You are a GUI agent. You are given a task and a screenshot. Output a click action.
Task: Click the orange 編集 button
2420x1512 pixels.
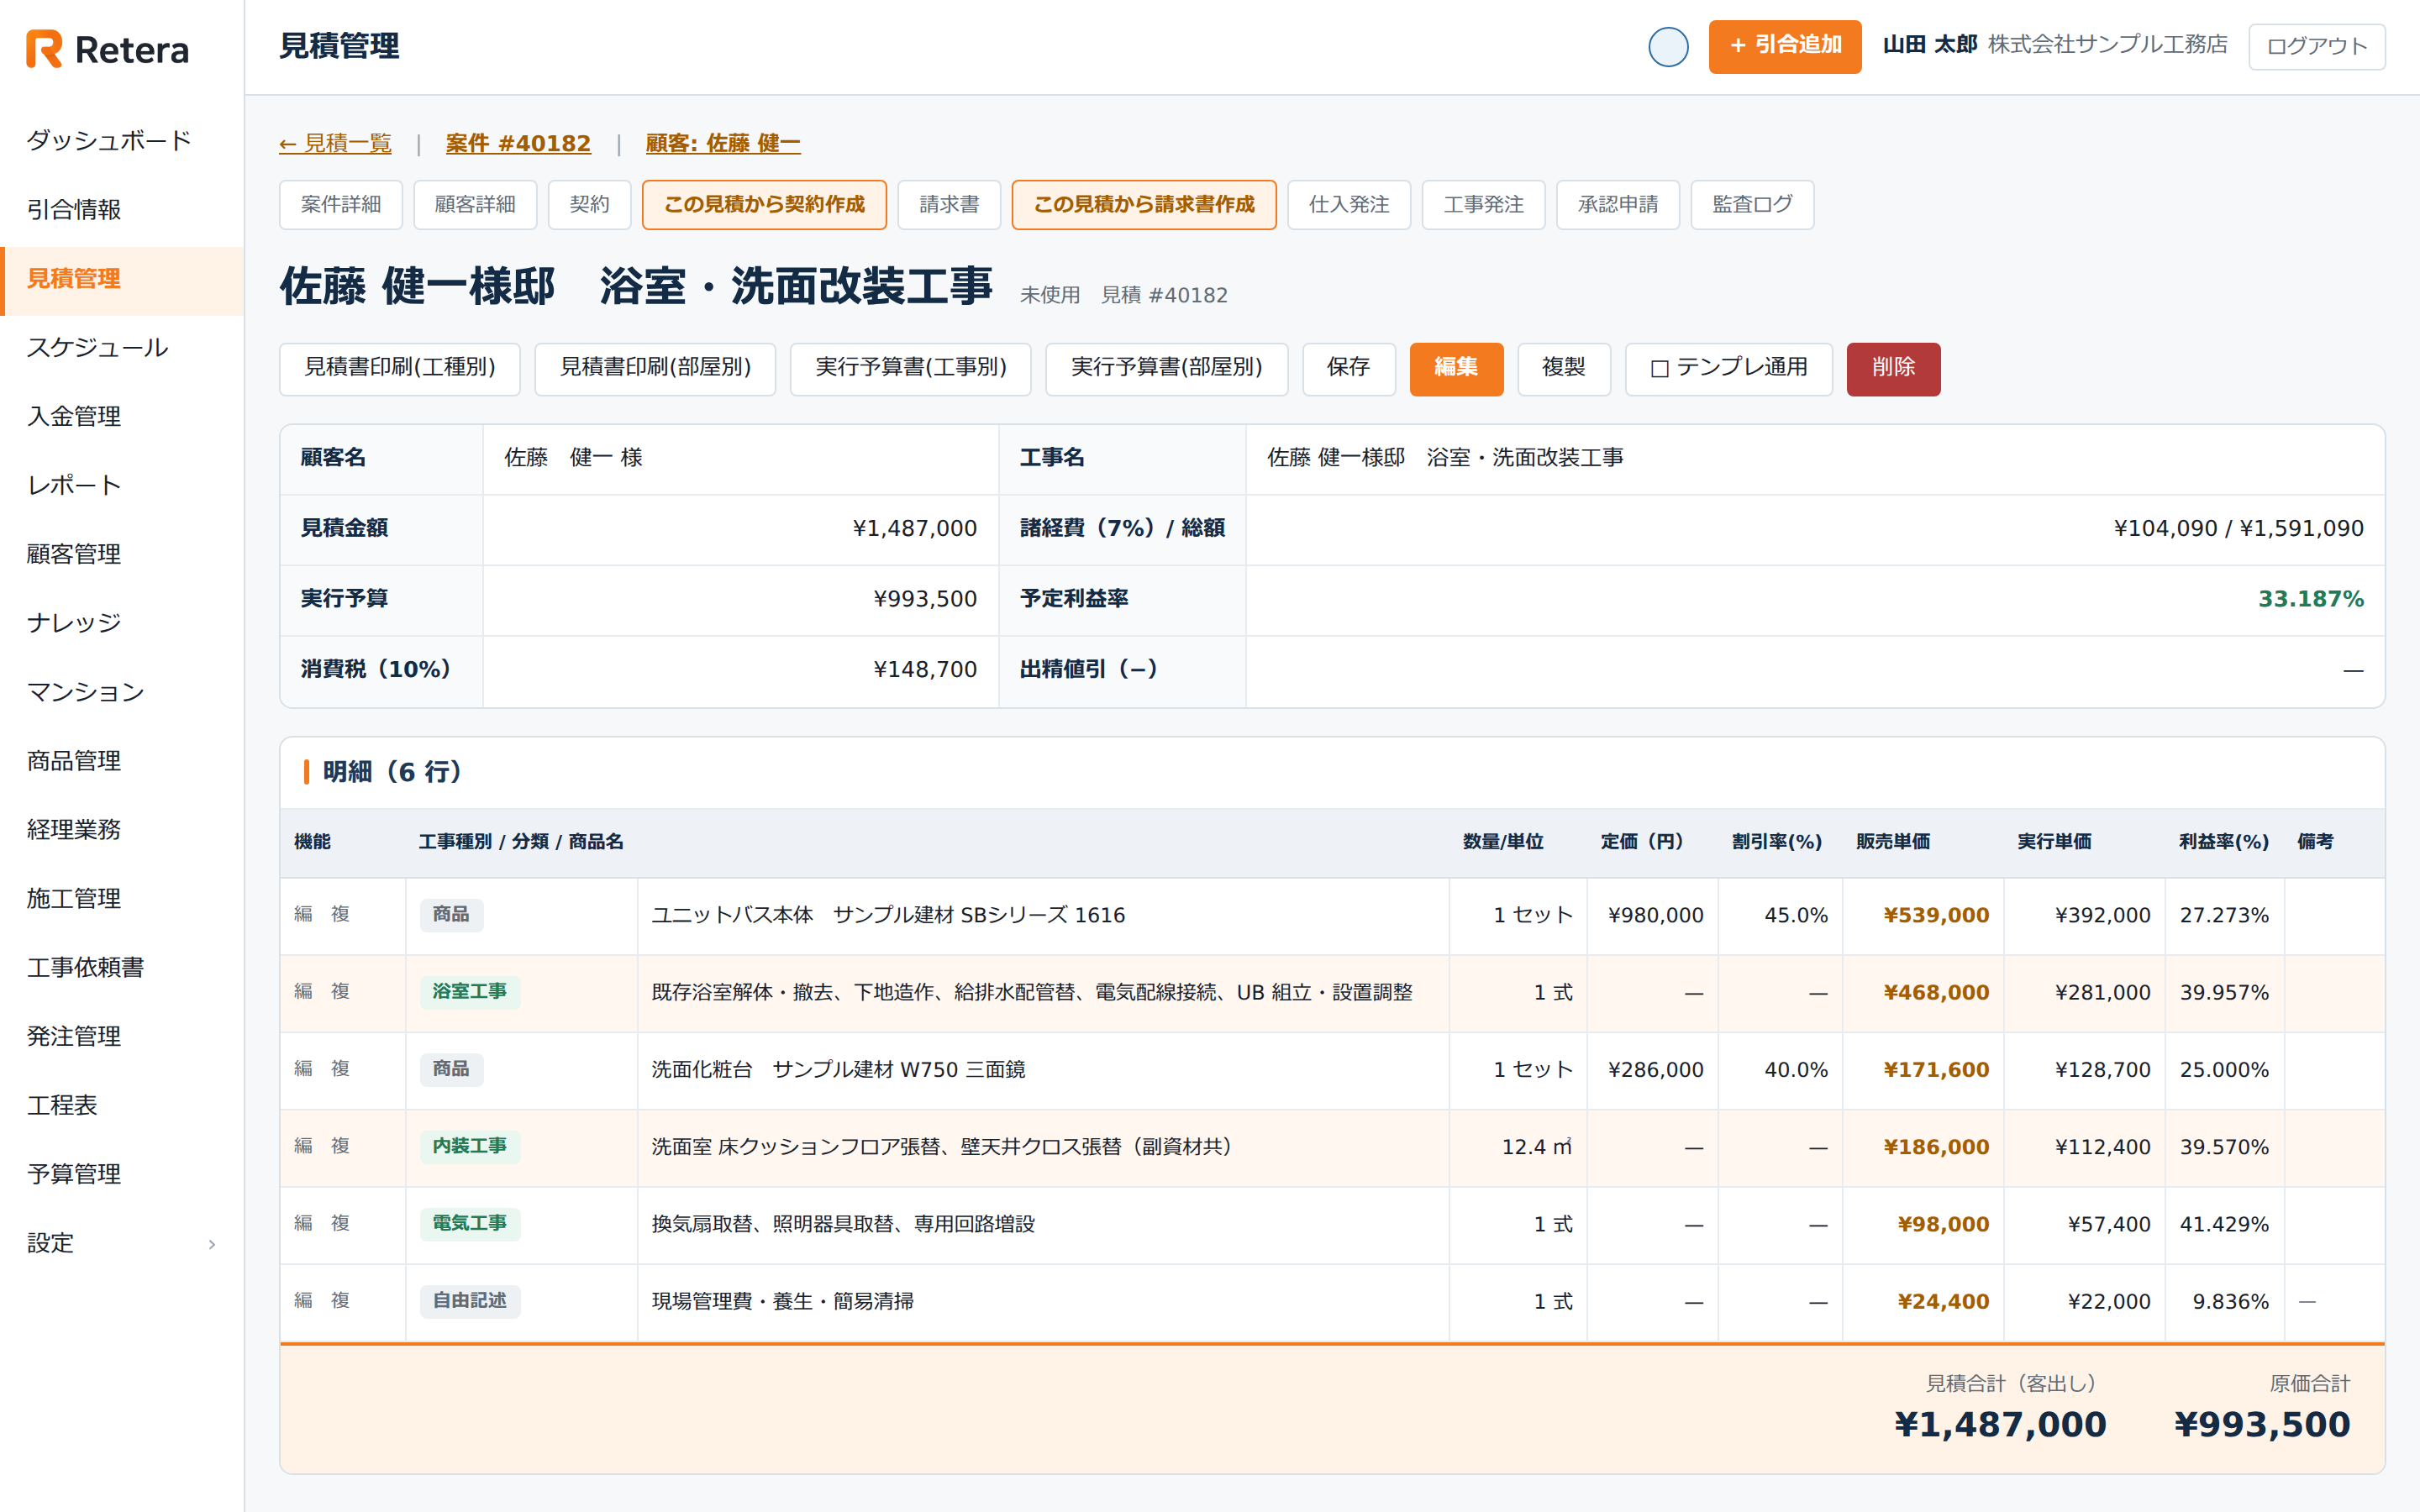tap(1456, 369)
